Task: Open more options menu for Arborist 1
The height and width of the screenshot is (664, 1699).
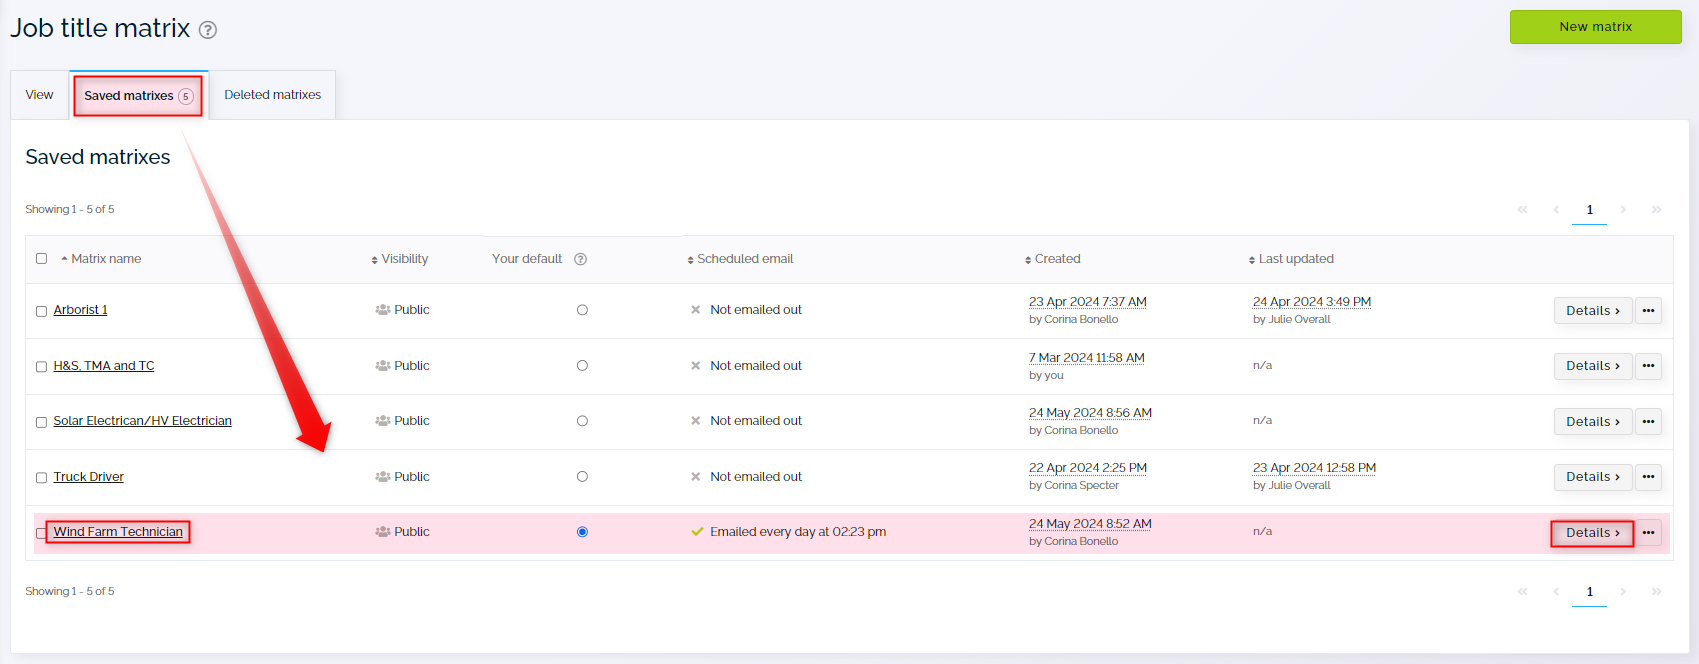Action: click(x=1648, y=311)
